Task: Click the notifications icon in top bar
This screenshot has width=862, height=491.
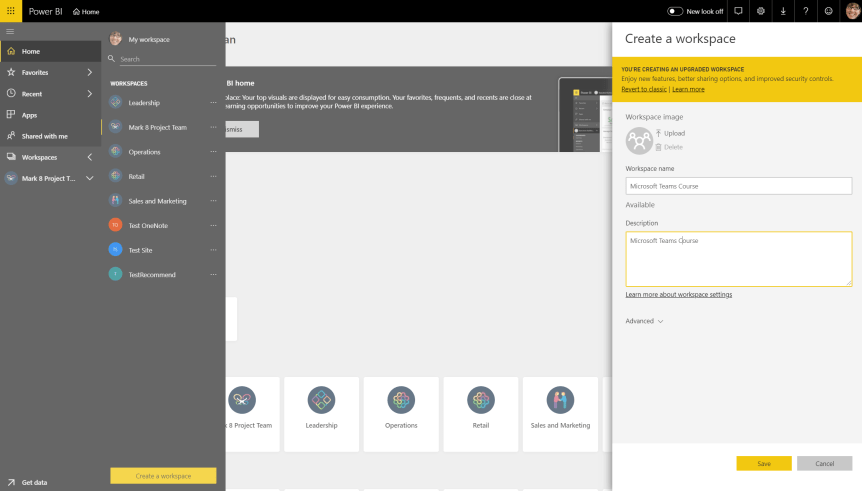Action: [x=738, y=11]
